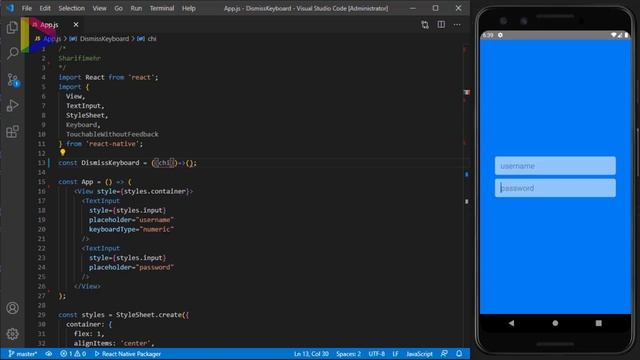This screenshot has height=360, width=640.
Task: Open the Manage gear icon
Action: click(12, 334)
